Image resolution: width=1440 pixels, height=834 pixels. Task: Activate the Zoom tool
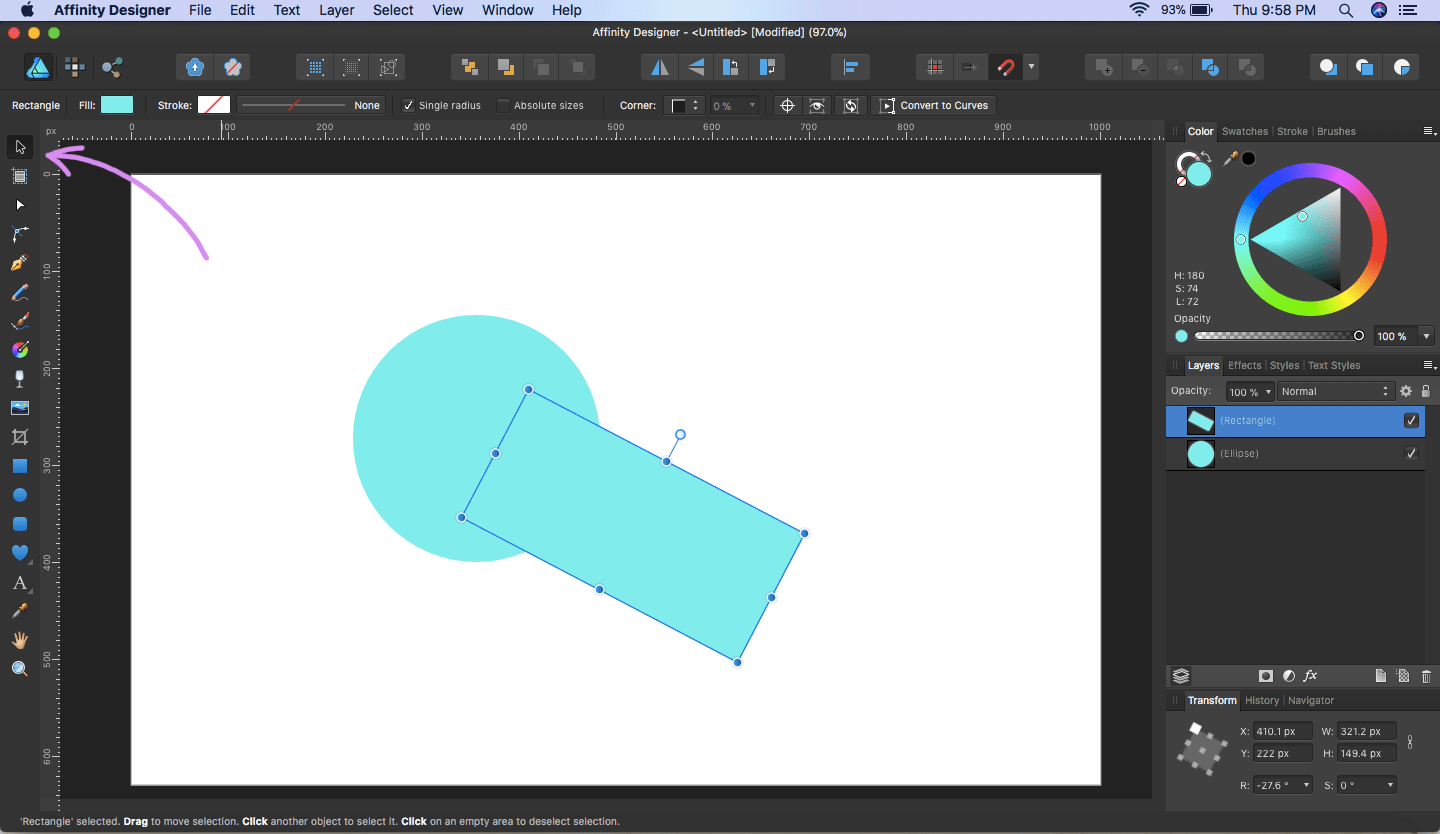20,669
